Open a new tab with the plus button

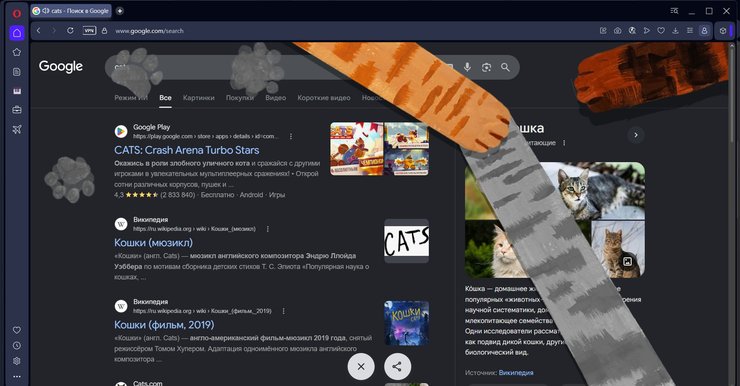[120, 11]
